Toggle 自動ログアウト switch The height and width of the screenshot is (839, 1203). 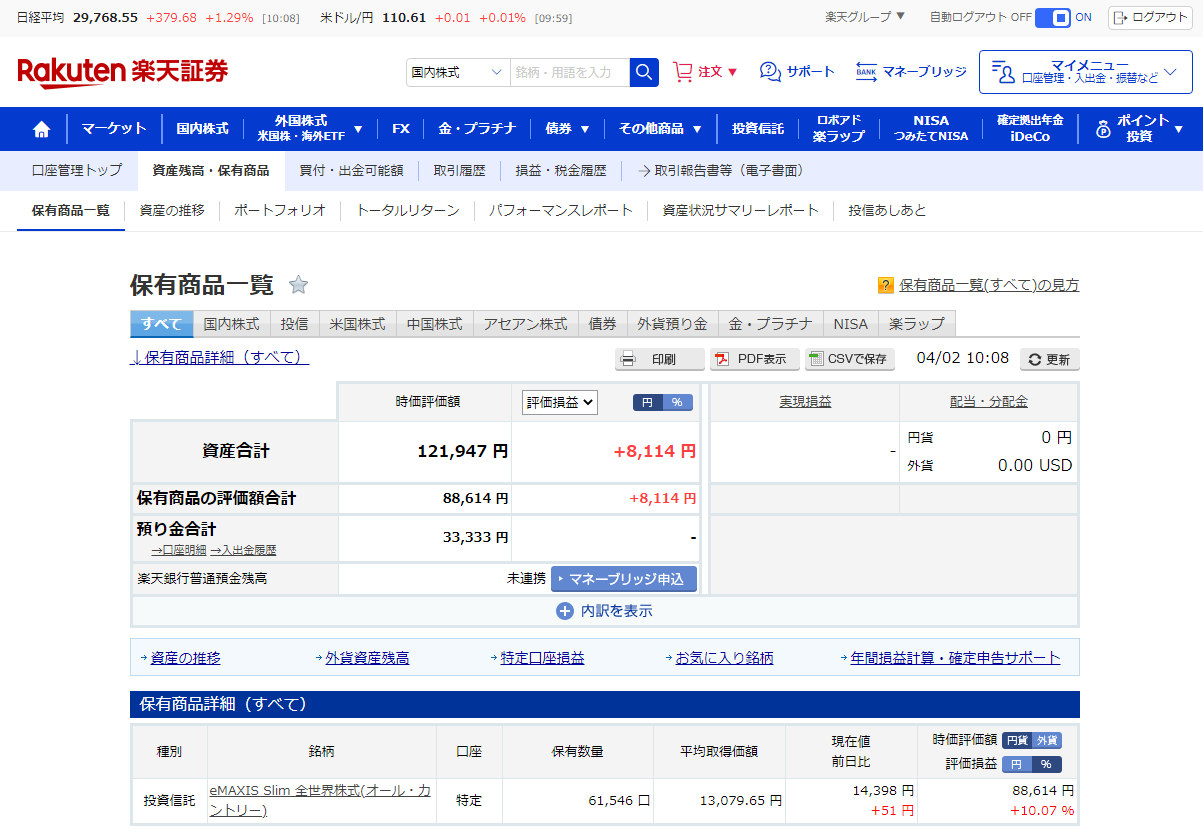click(1052, 17)
